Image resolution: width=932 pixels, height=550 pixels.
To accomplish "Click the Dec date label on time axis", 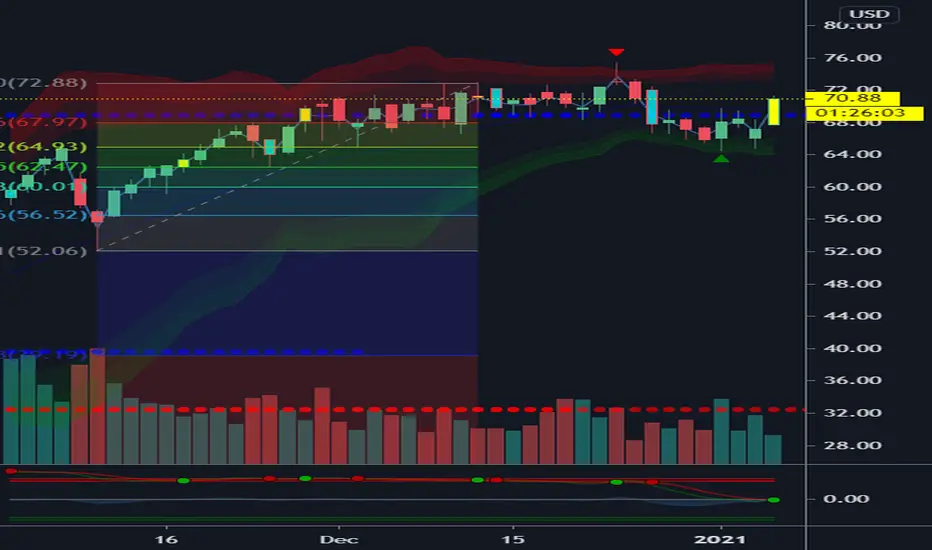I will (339, 540).
